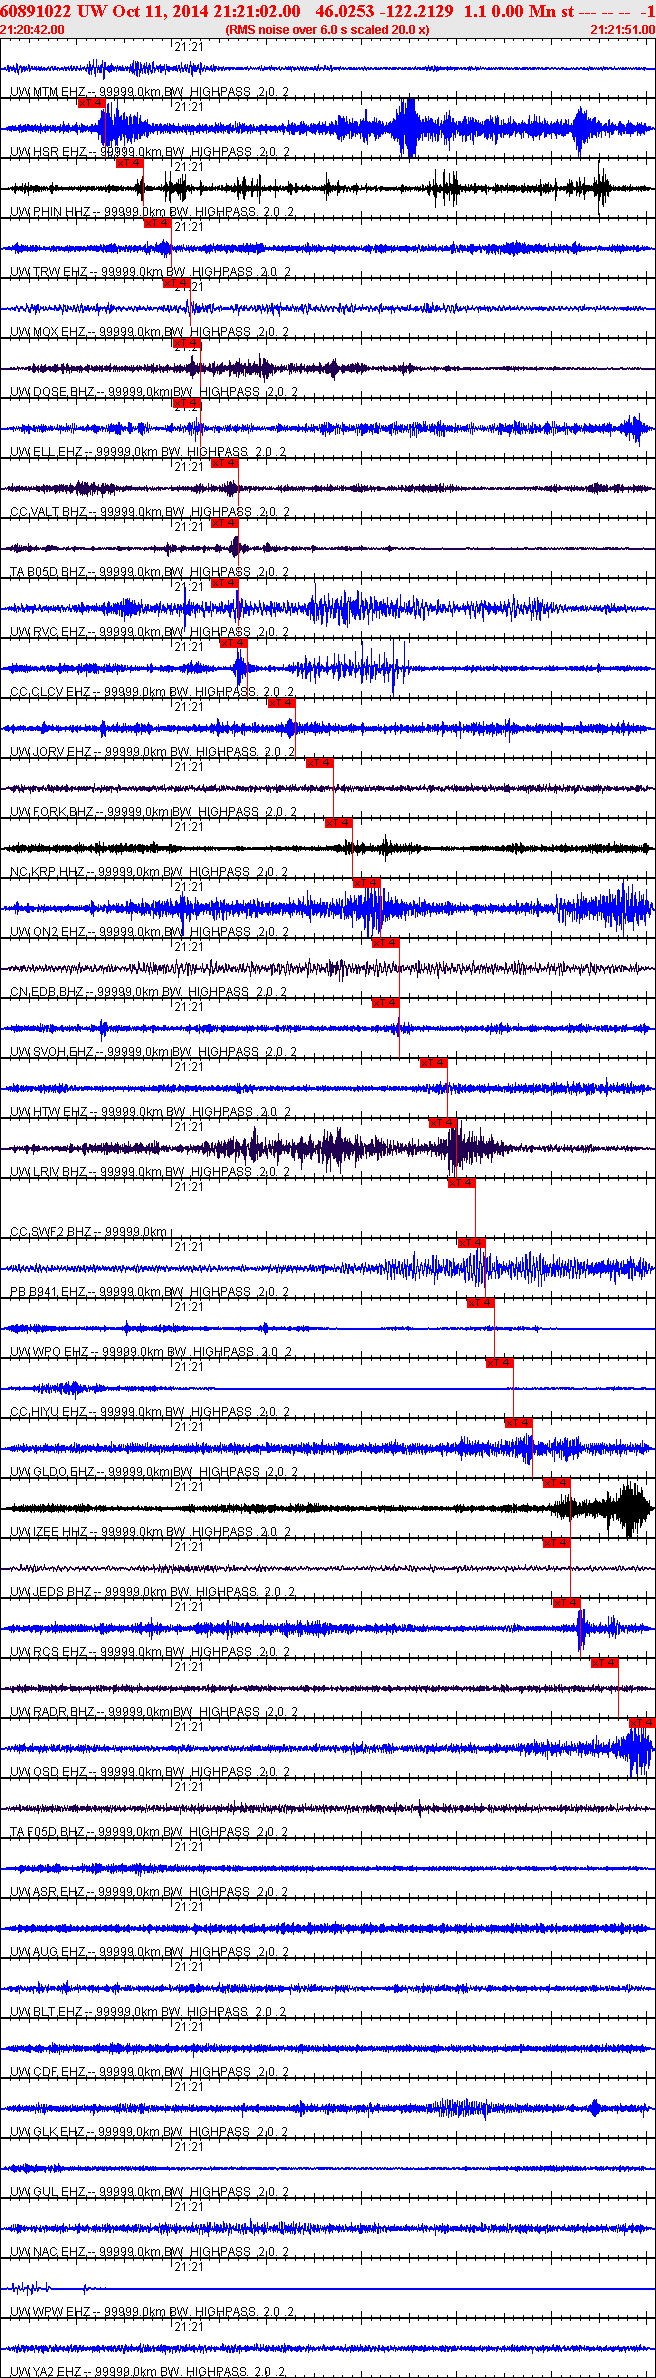656x2378 pixels.
Task: Click the pick flag between CC.SWF2 and PB.B941 labels
Action: [x=472, y=1243]
